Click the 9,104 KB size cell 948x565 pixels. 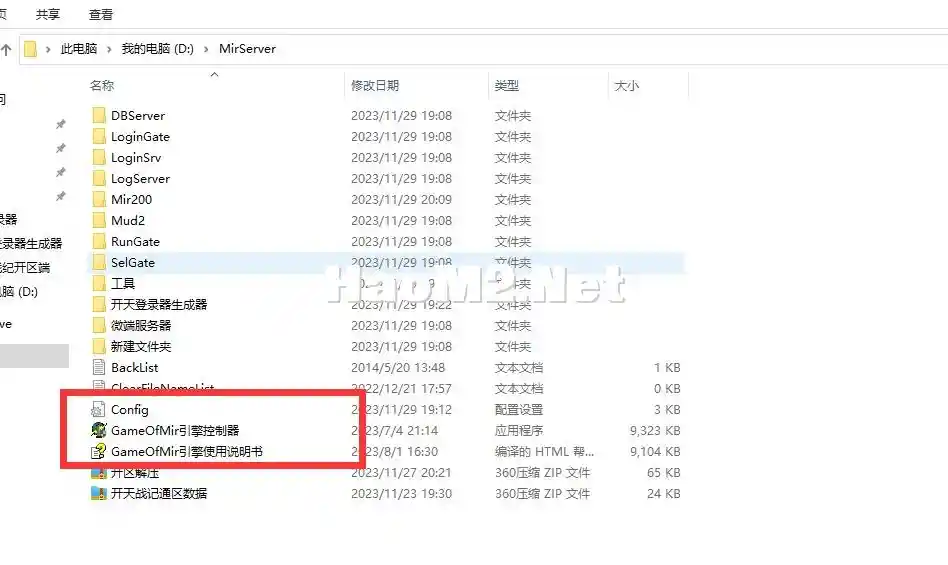pos(655,451)
